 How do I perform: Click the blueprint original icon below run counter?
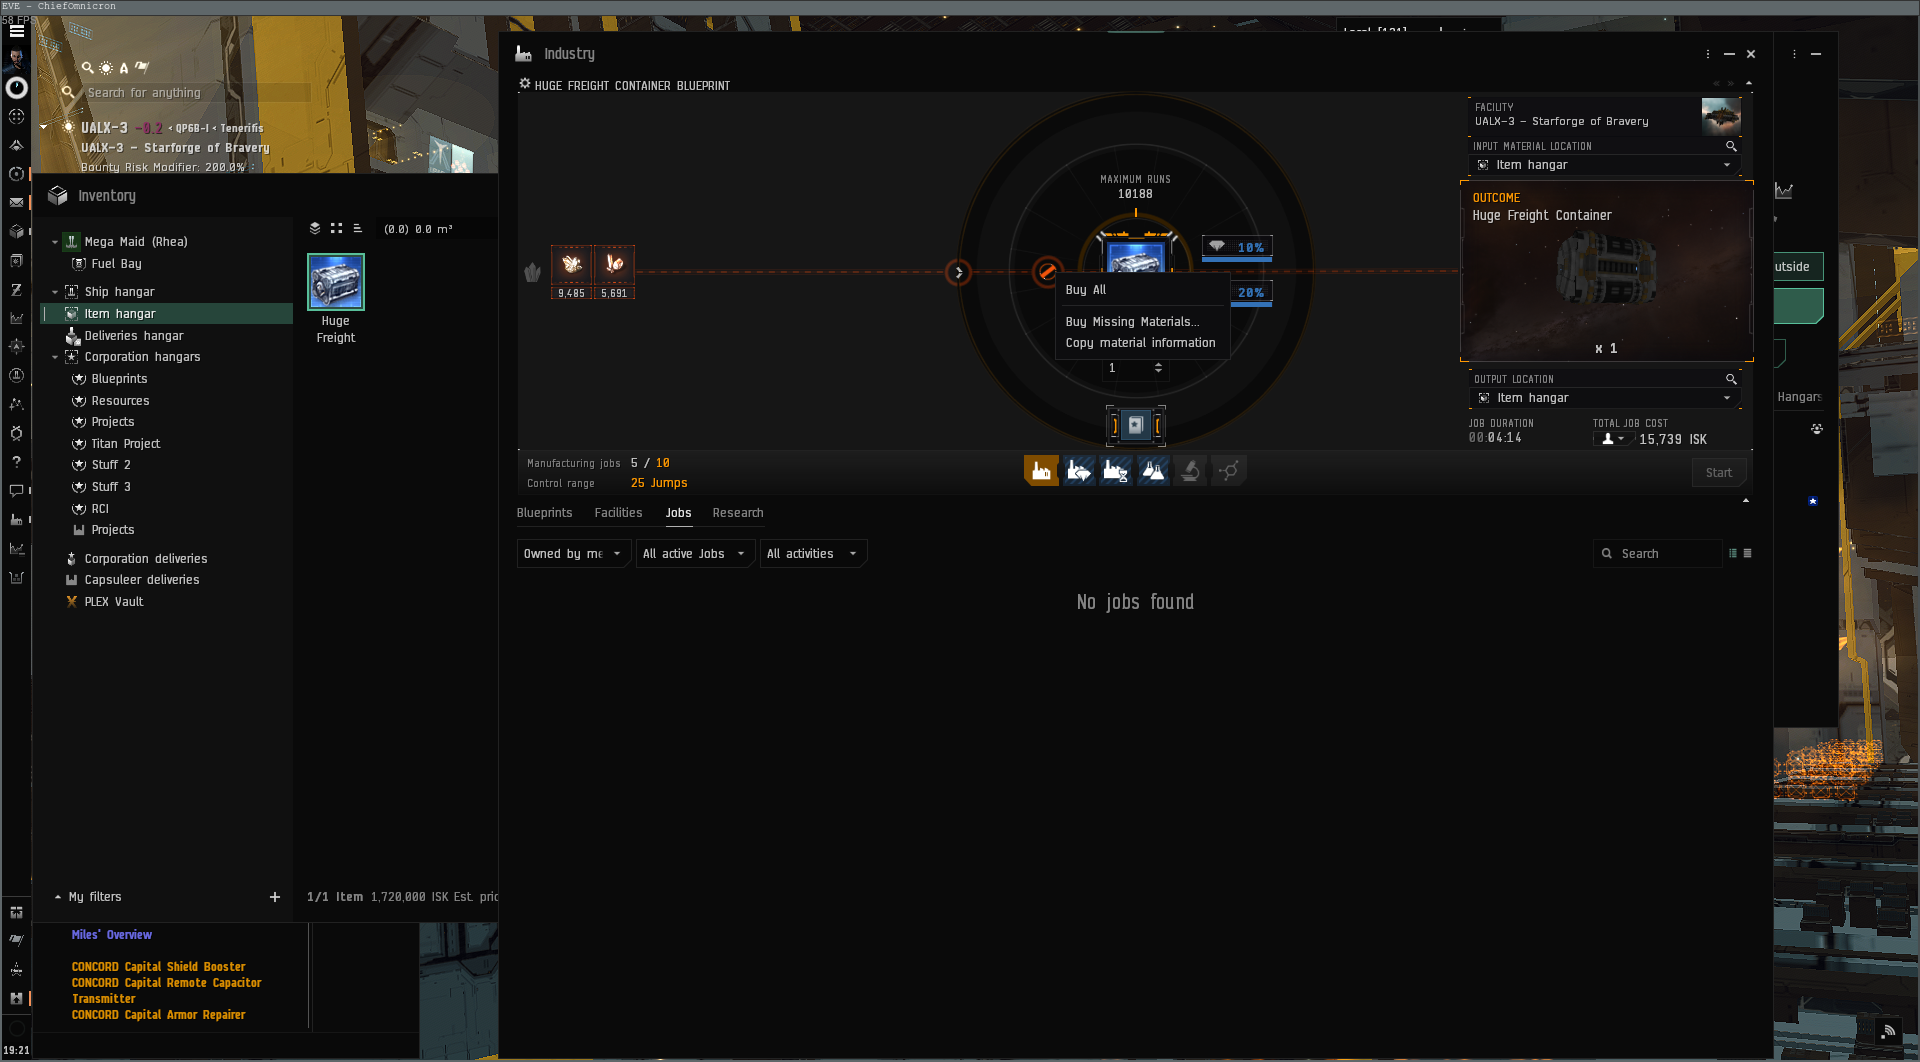[x=1135, y=426]
